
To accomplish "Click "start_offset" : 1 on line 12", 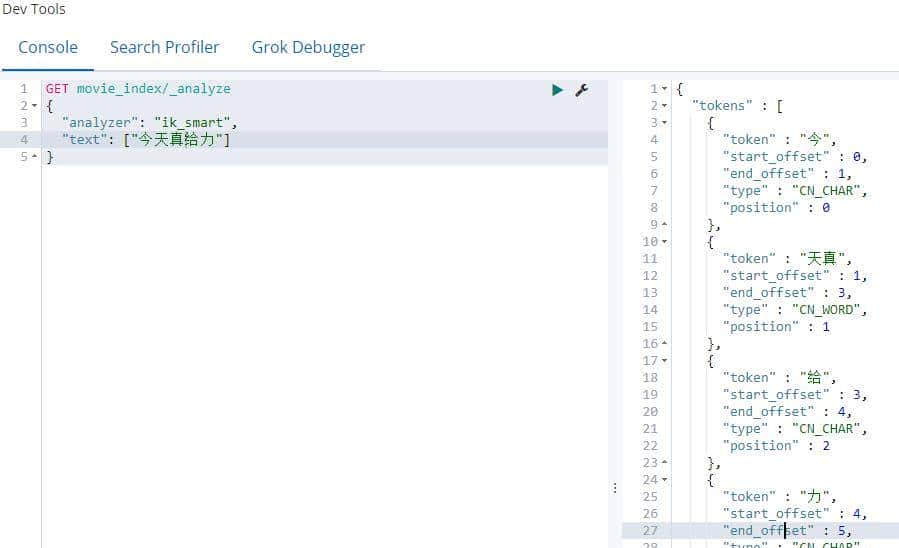I will click(795, 276).
